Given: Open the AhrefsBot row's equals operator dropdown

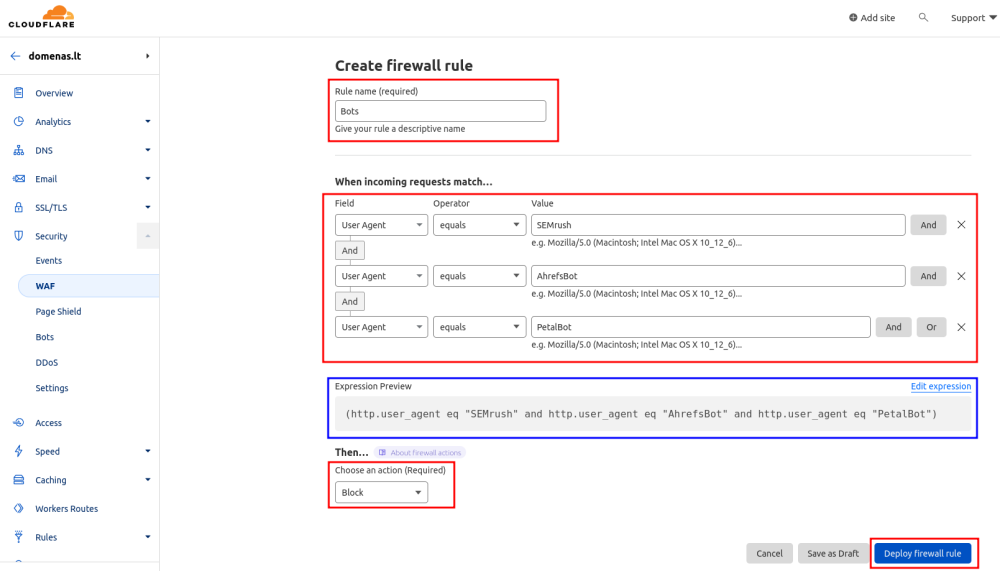Looking at the screenshot, I should coord(480,276).
